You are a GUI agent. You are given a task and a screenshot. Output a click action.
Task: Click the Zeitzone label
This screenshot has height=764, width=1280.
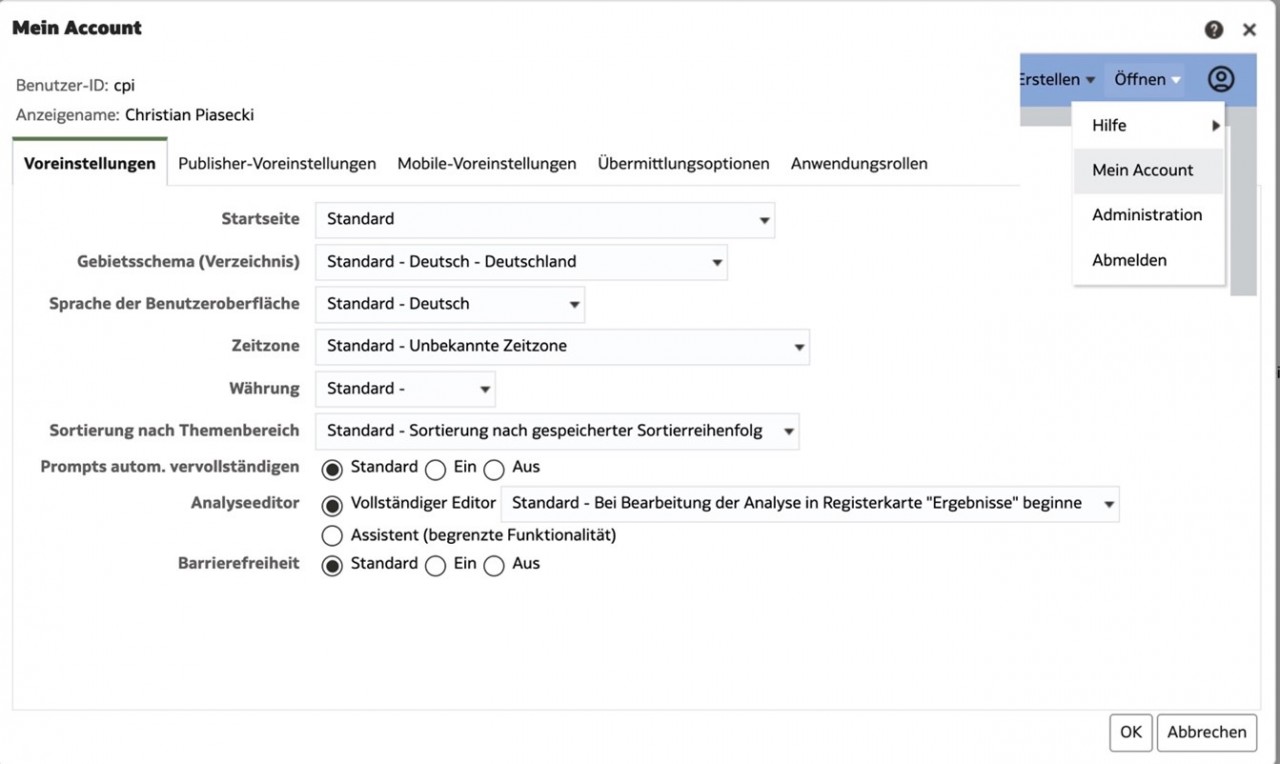(x=265, y=345)
